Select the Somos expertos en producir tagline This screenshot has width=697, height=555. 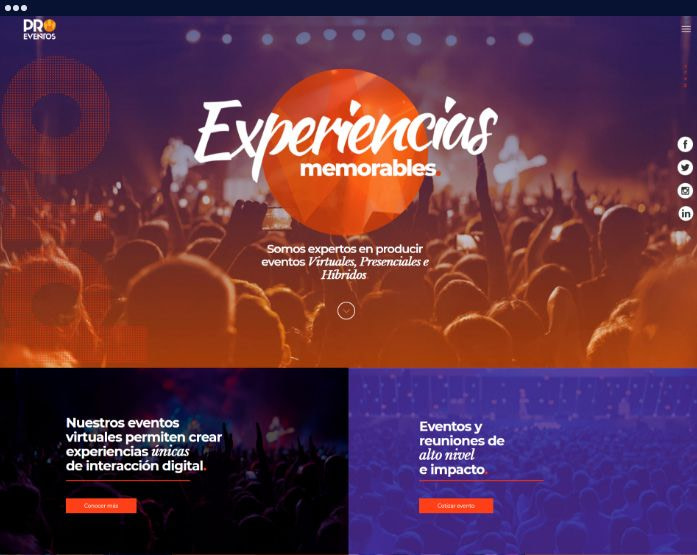tap(344, 249)
